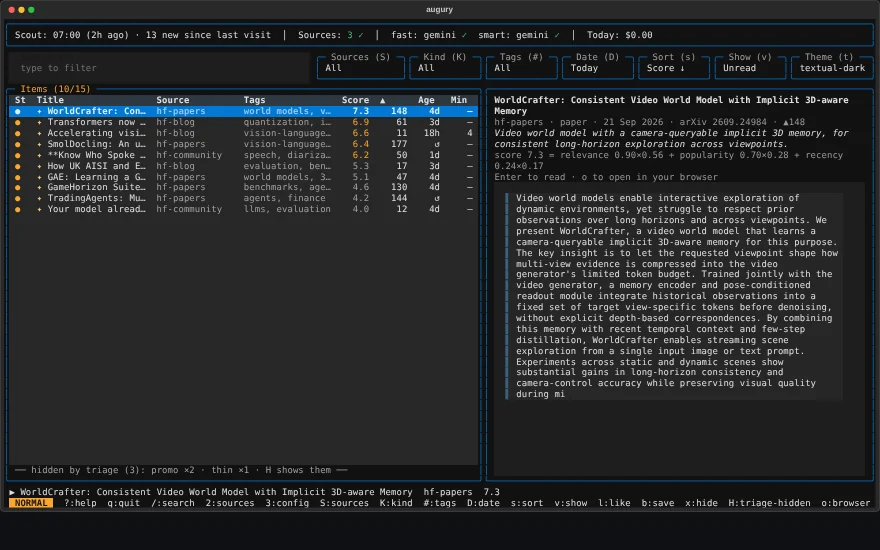The image size is (880, 550).
Task: Open the Show (v) dropdown set to Unread
Action: [x=750, y=68]
